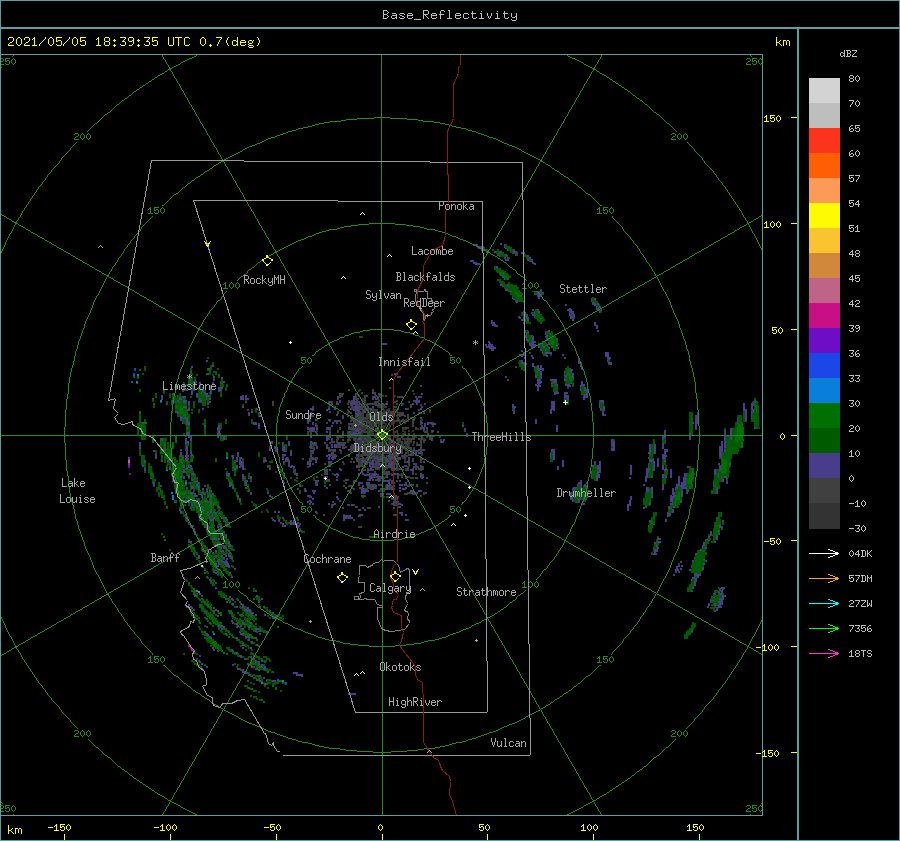Pick the red 65–60 dBZ swatch
This screenshot has height=841, width=900.
[824, 141]
